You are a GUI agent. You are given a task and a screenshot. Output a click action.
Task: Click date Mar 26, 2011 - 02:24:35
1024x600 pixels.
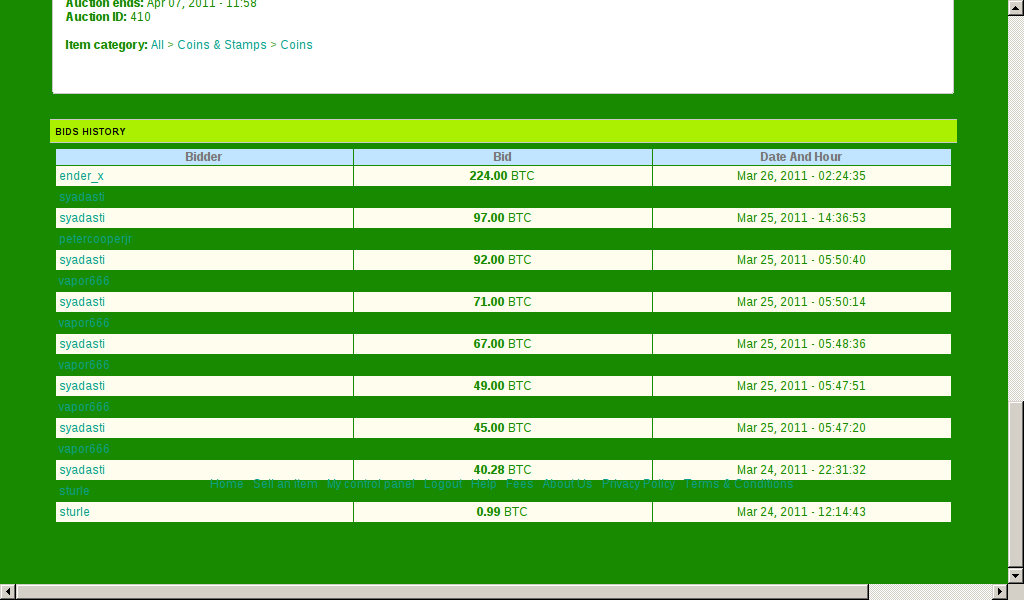[x=801, y=176]
